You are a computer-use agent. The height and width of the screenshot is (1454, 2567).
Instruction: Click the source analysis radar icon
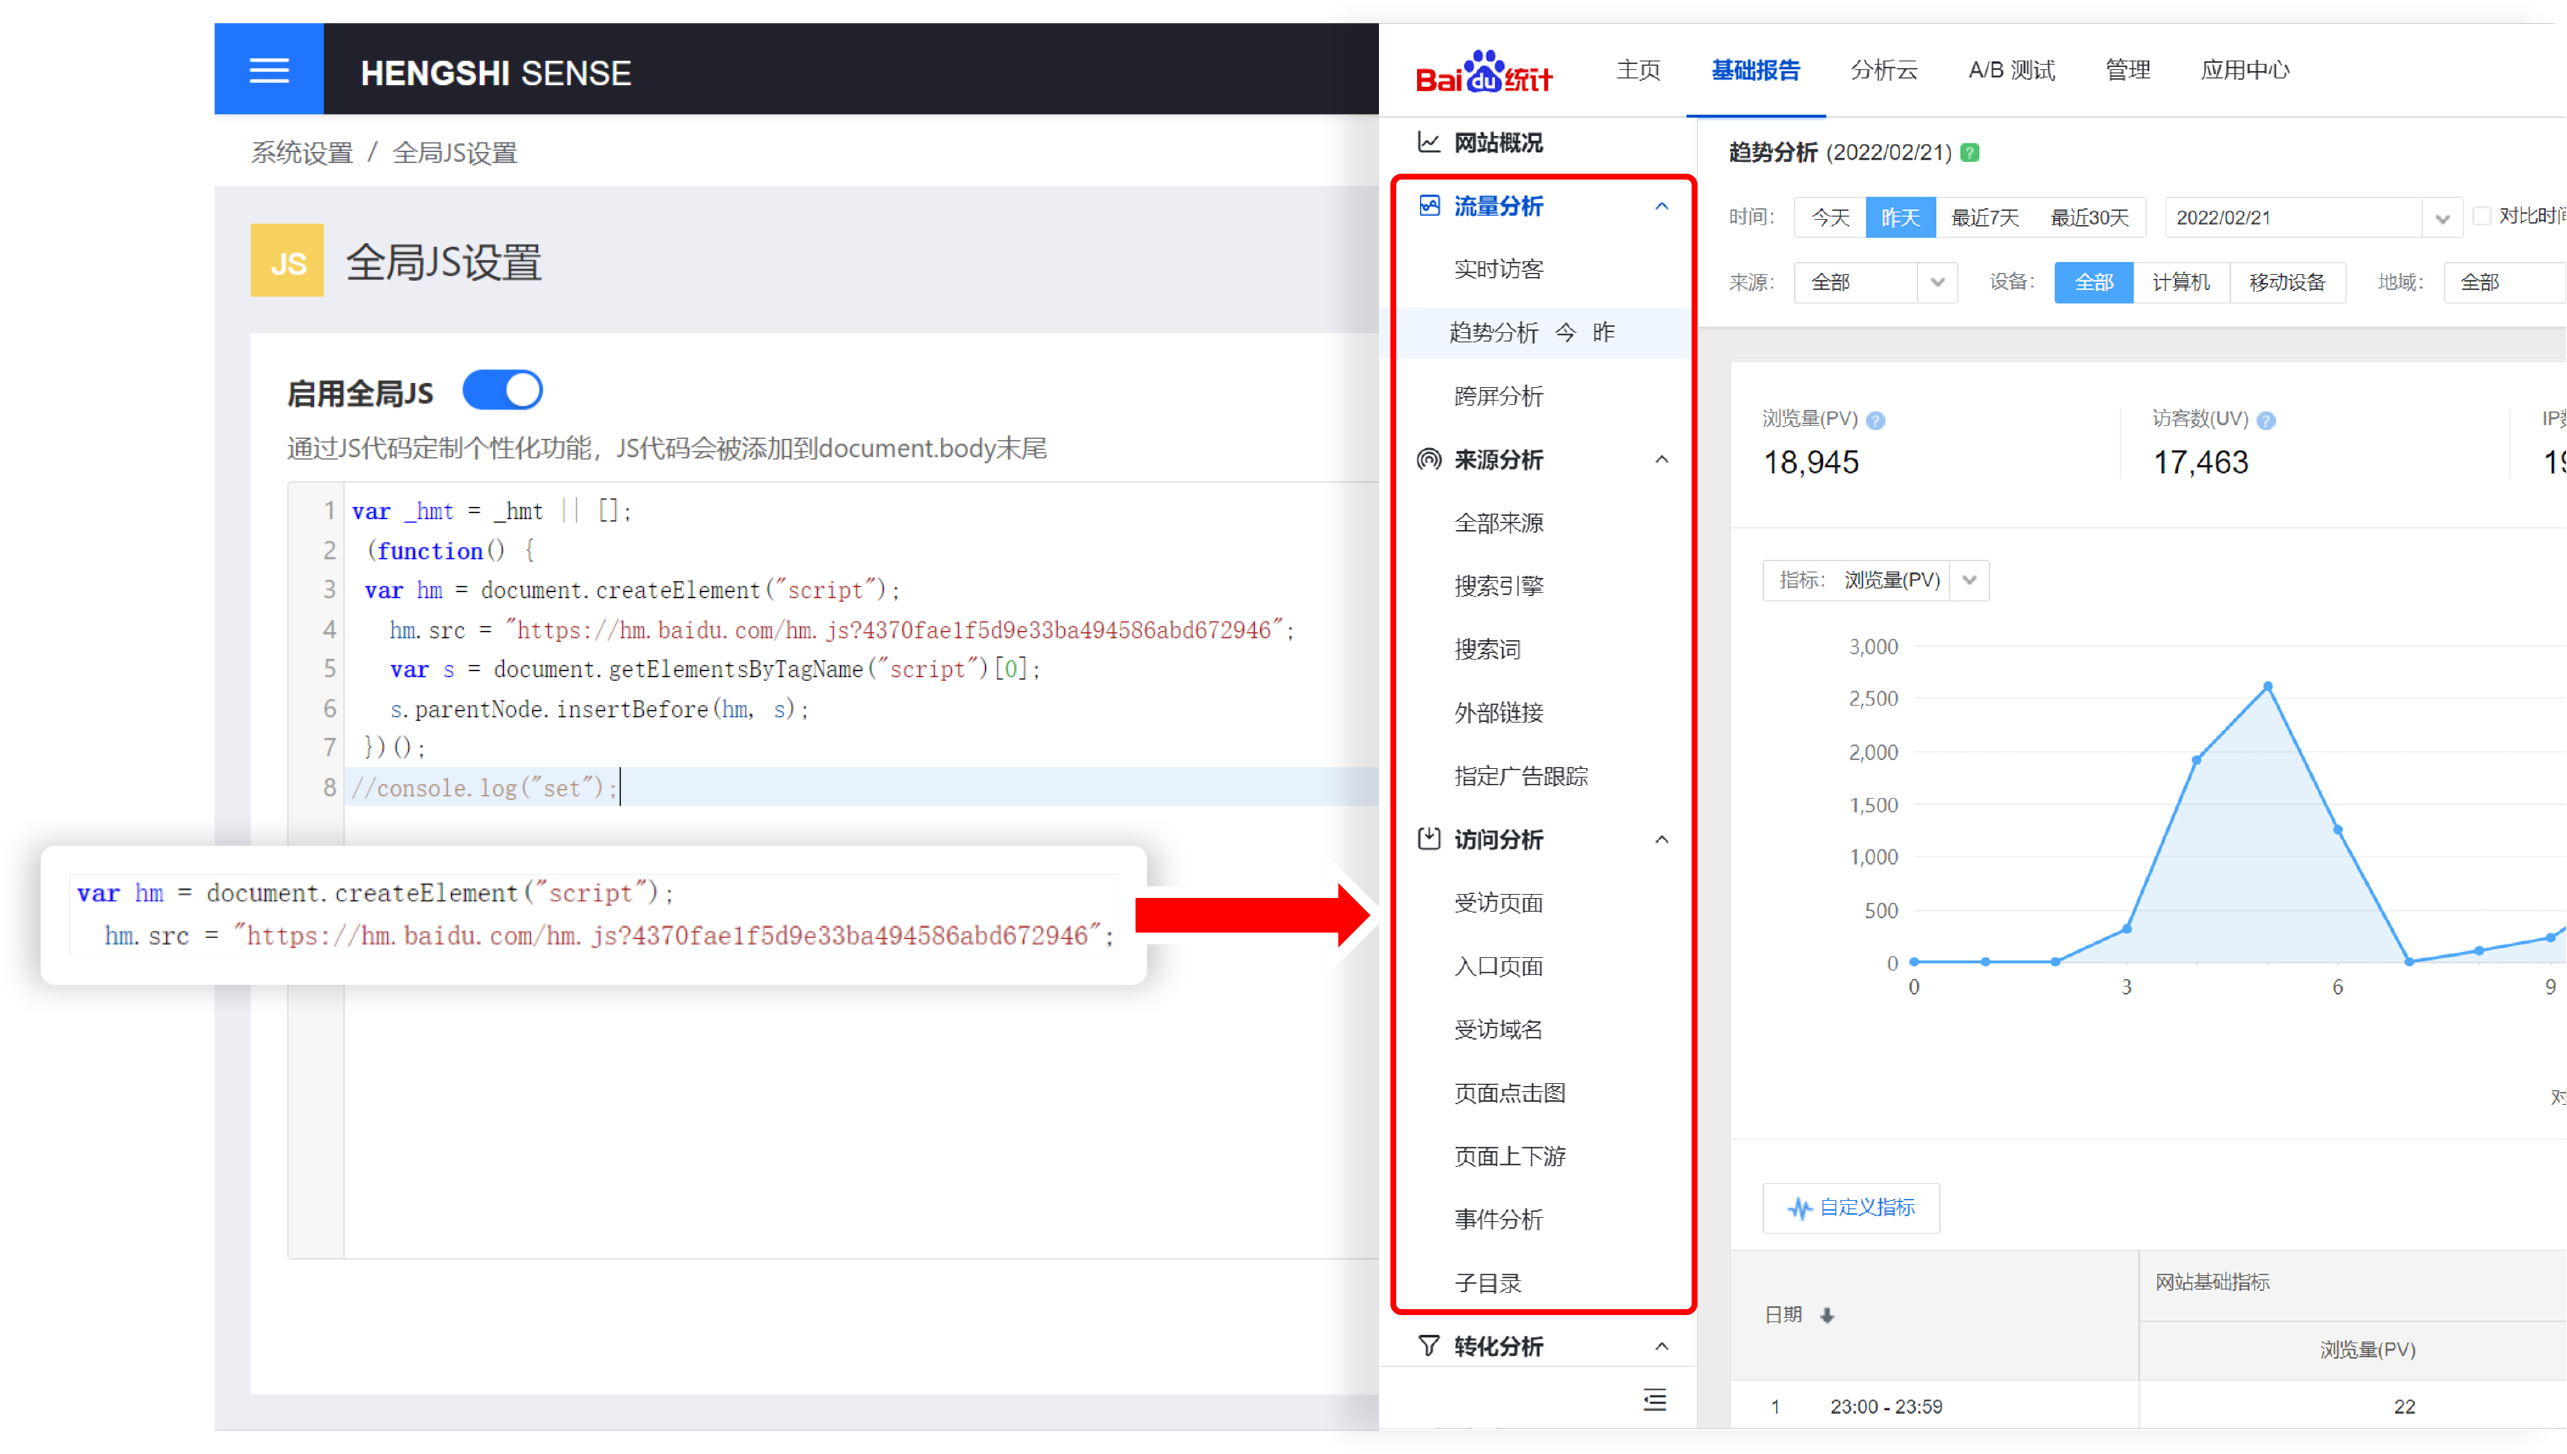1429,459
